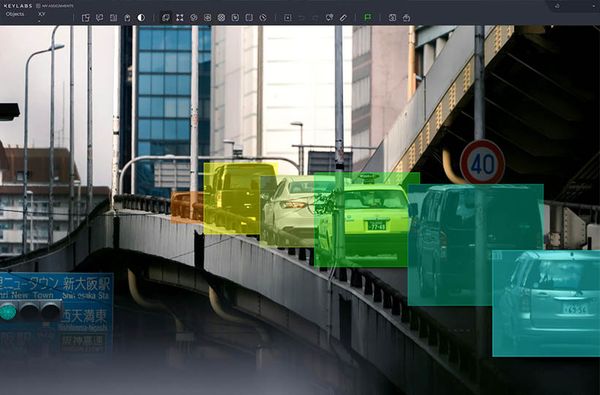Open the My Assignments link
The height and width of the screenshot is (395, 600).
click(55, 6)
